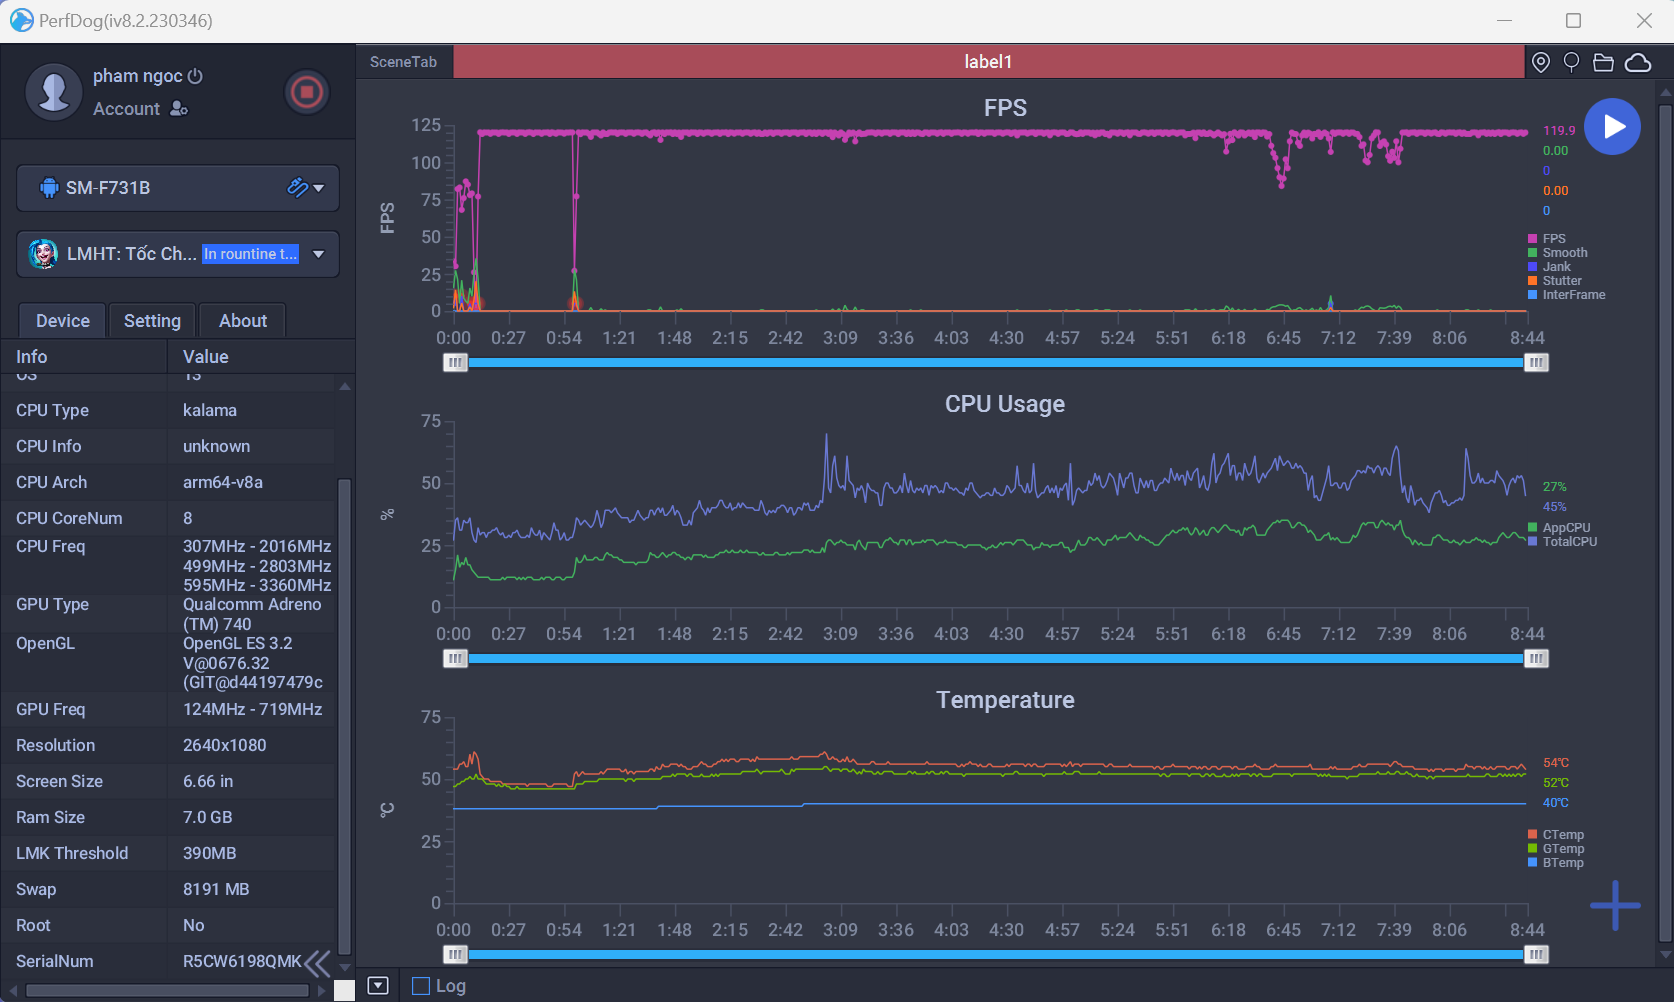Viewport: 1674px width, 1002px height.
Task: Toggle AppCPU series in CPU legend
Action: 1559,528
